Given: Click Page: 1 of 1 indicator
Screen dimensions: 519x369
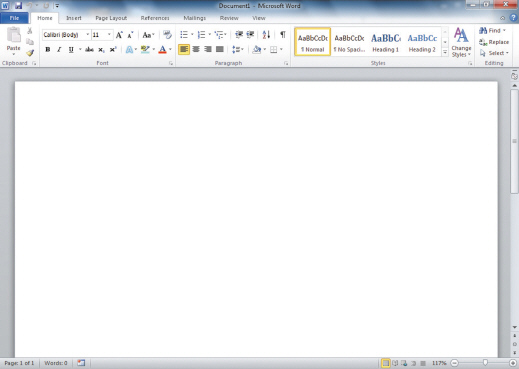Looking at the screenshot, I should pos(19,363).
